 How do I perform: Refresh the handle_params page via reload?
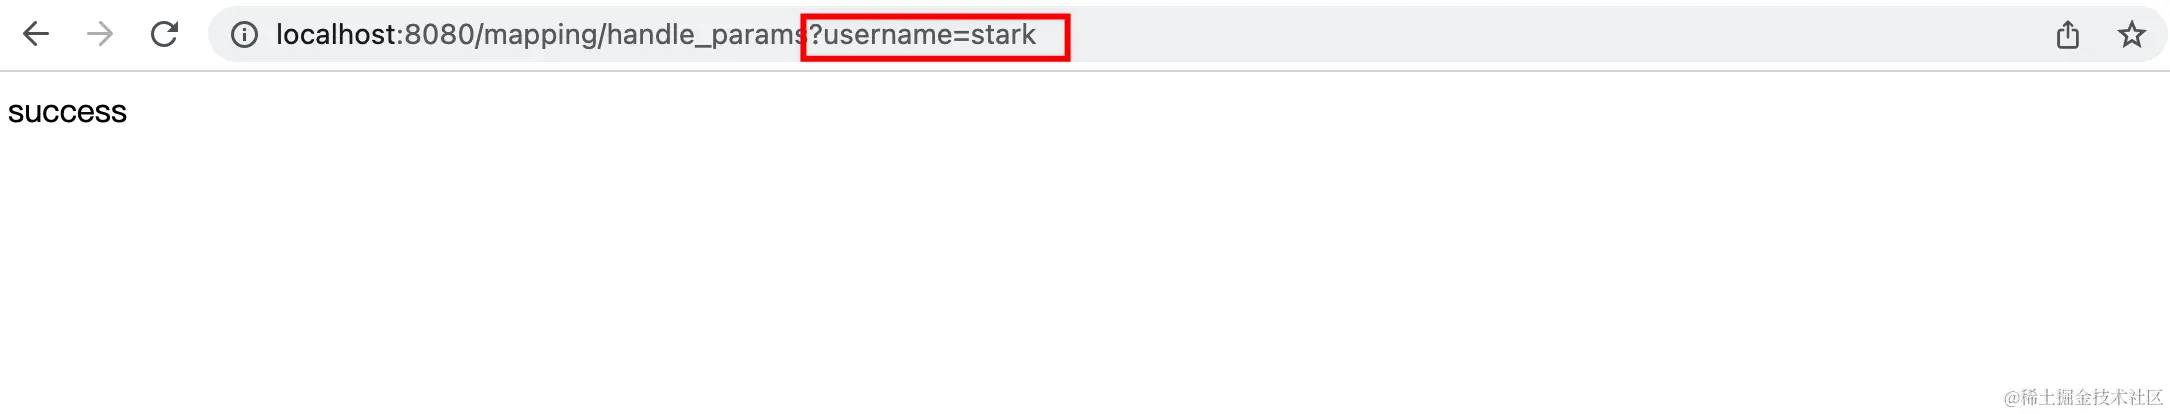(164, 35)
